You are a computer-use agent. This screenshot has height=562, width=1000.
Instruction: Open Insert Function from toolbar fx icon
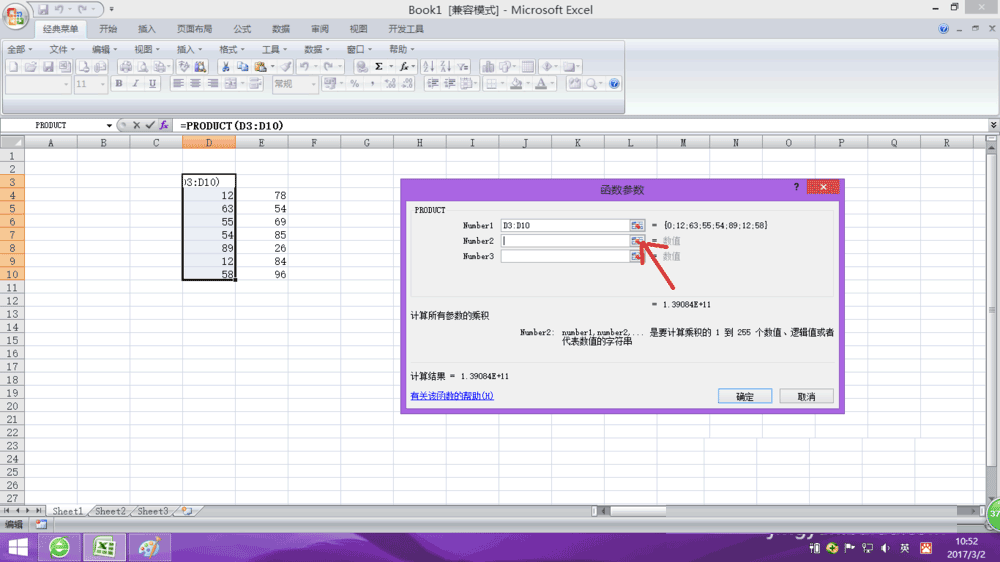point(404,66)
